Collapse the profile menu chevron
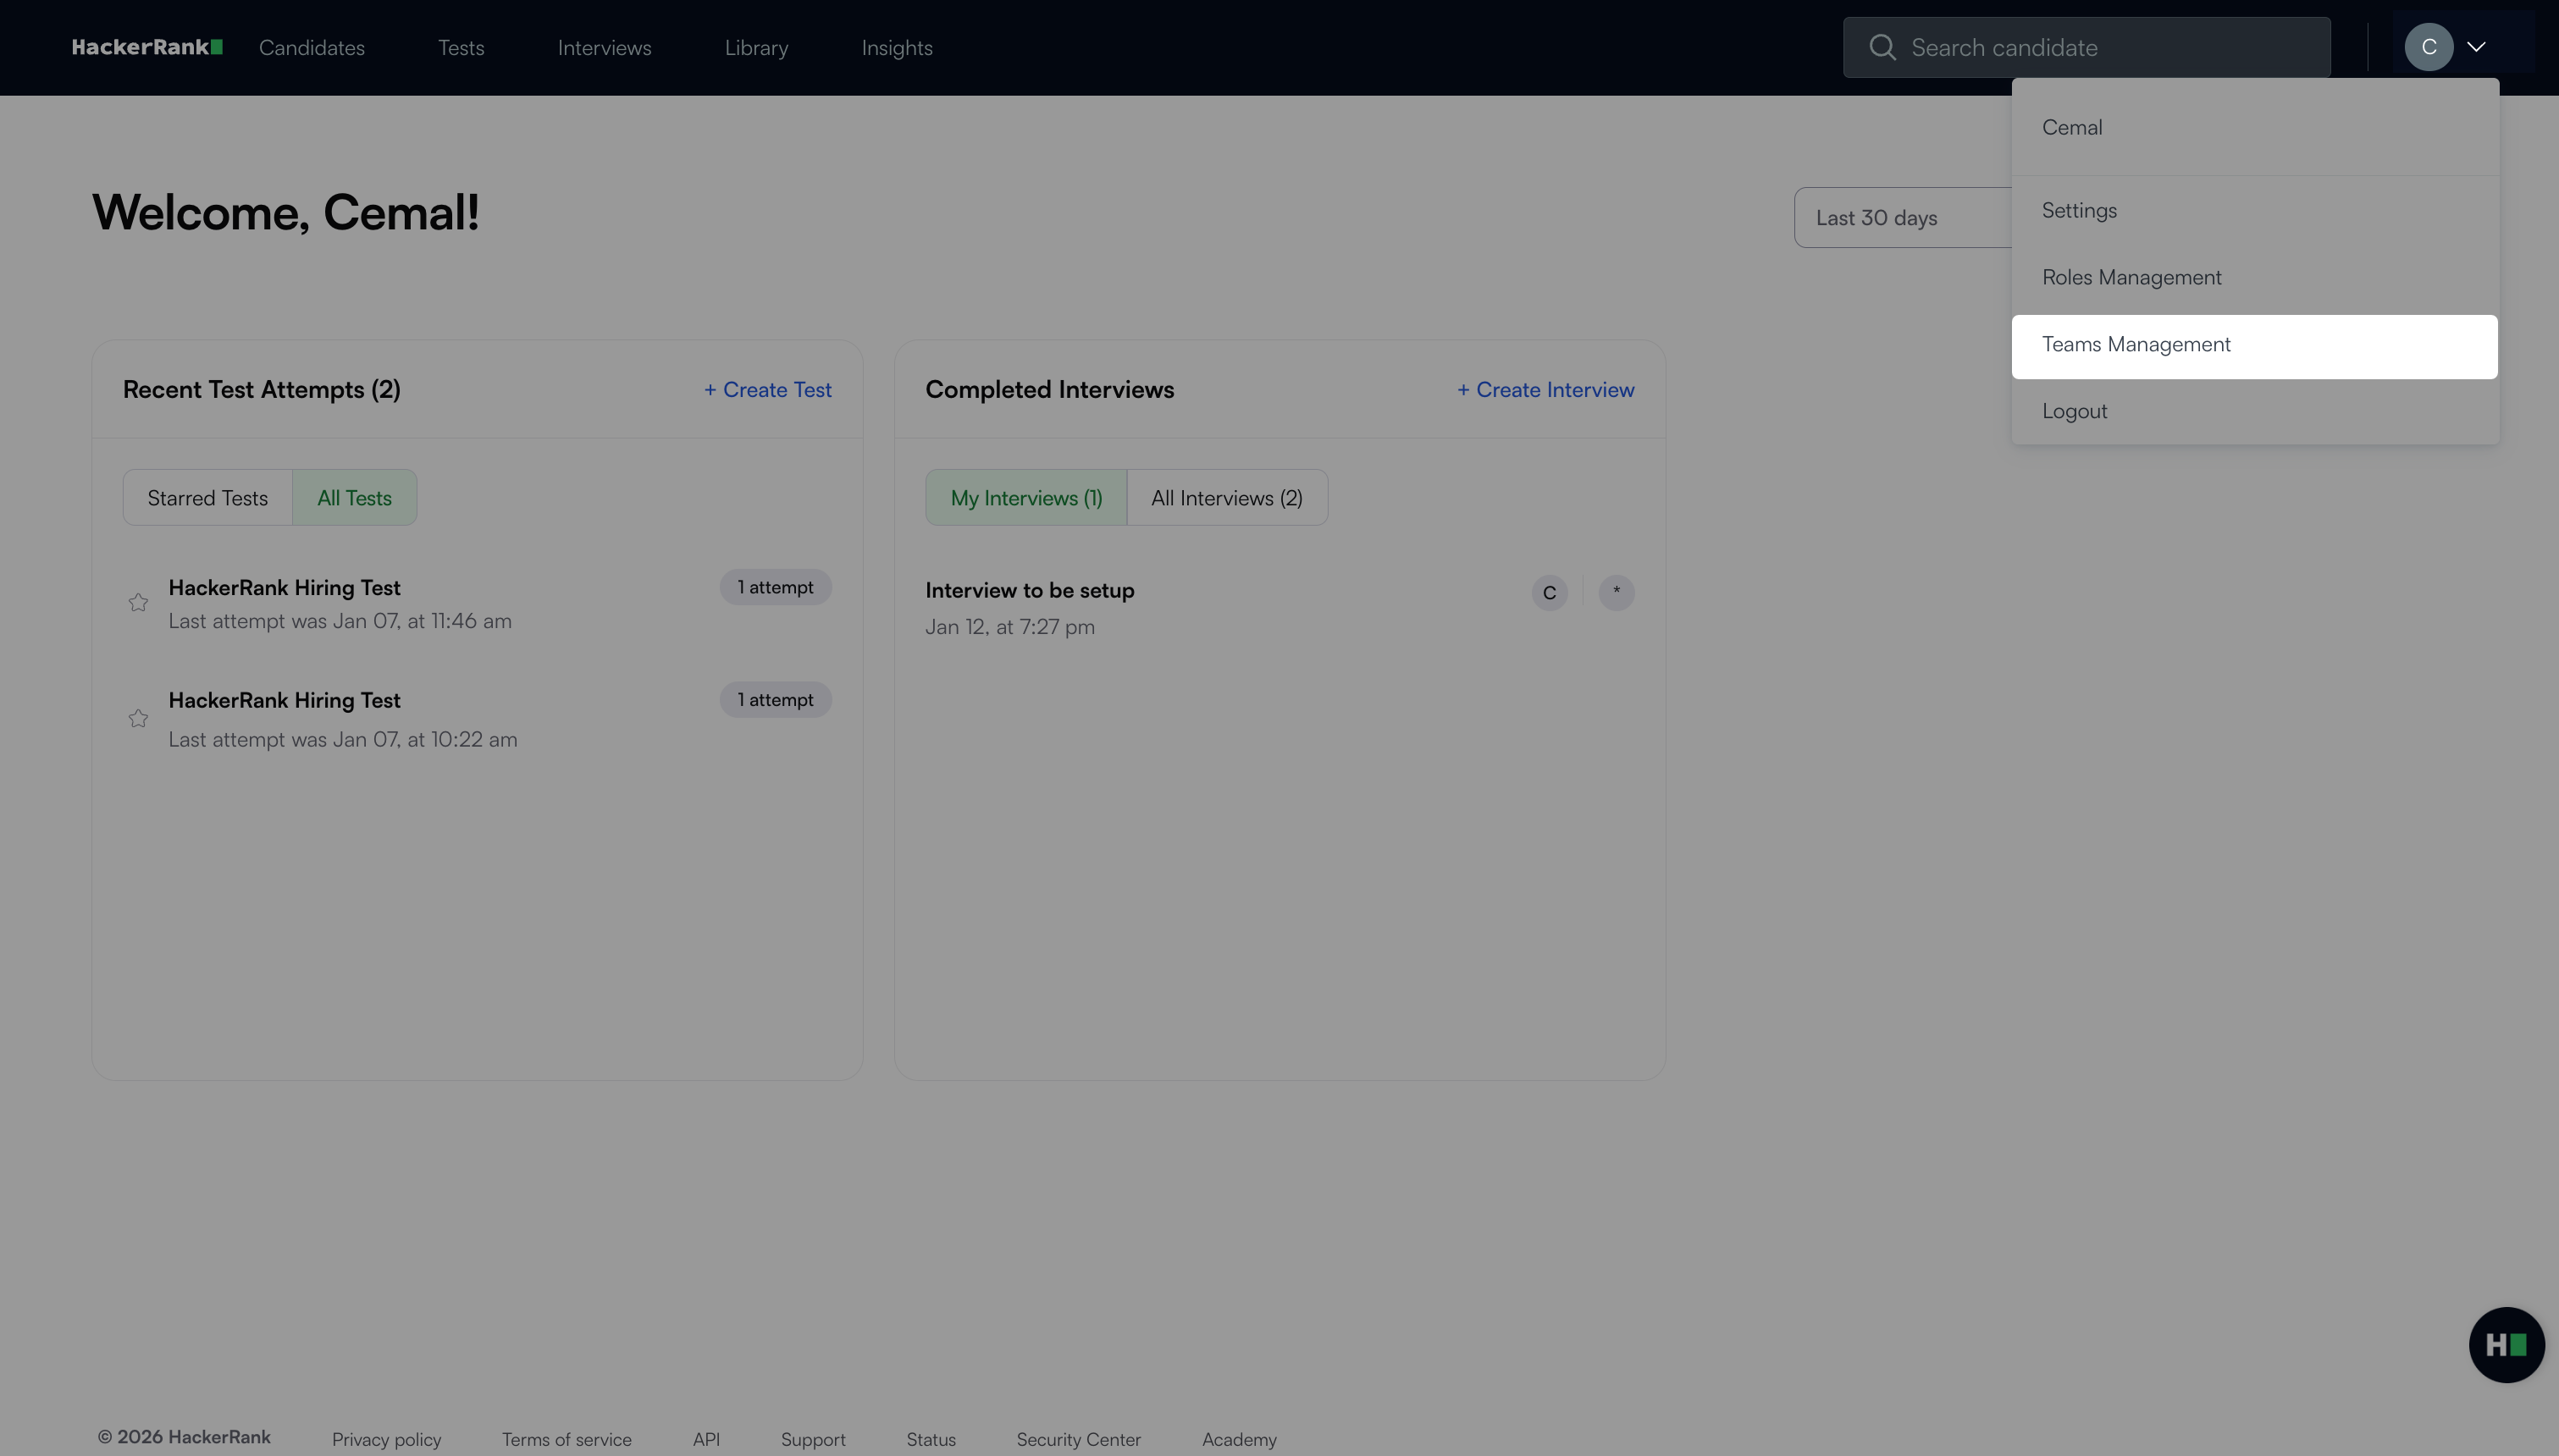2559x1456 pixels. tap(2476, 47)
